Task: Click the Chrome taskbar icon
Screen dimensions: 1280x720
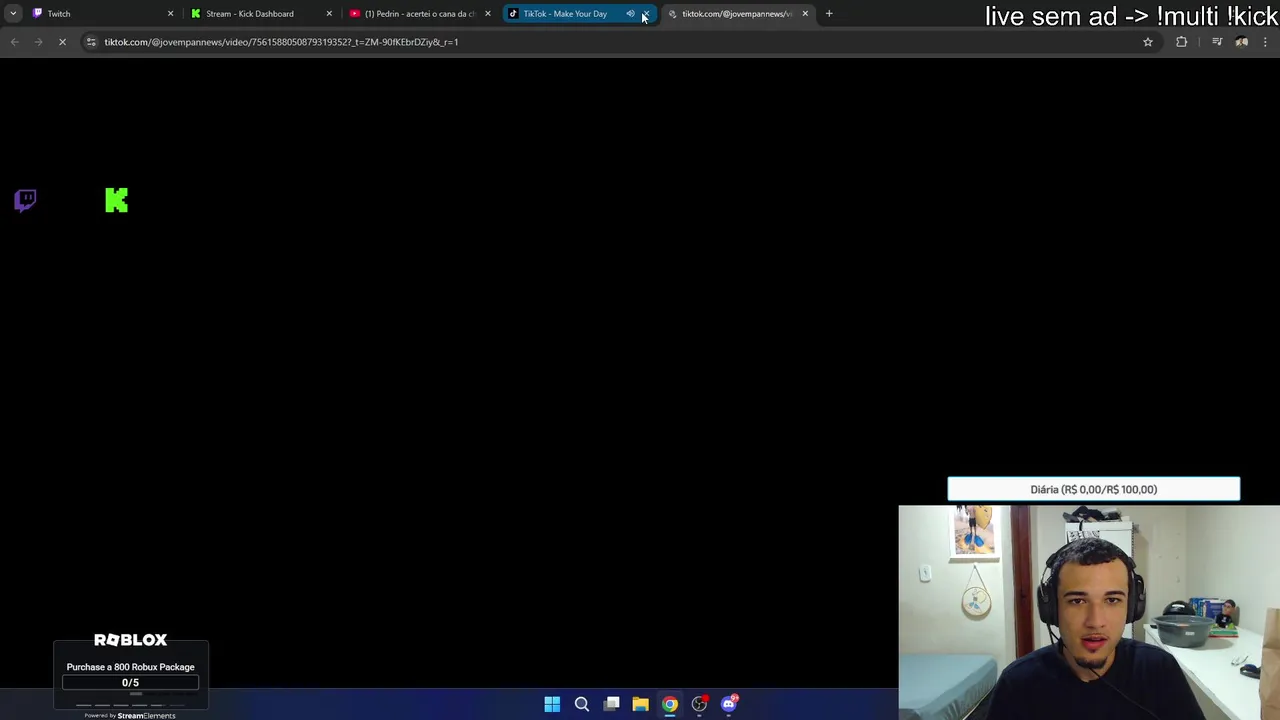Action: coord(670,704)
